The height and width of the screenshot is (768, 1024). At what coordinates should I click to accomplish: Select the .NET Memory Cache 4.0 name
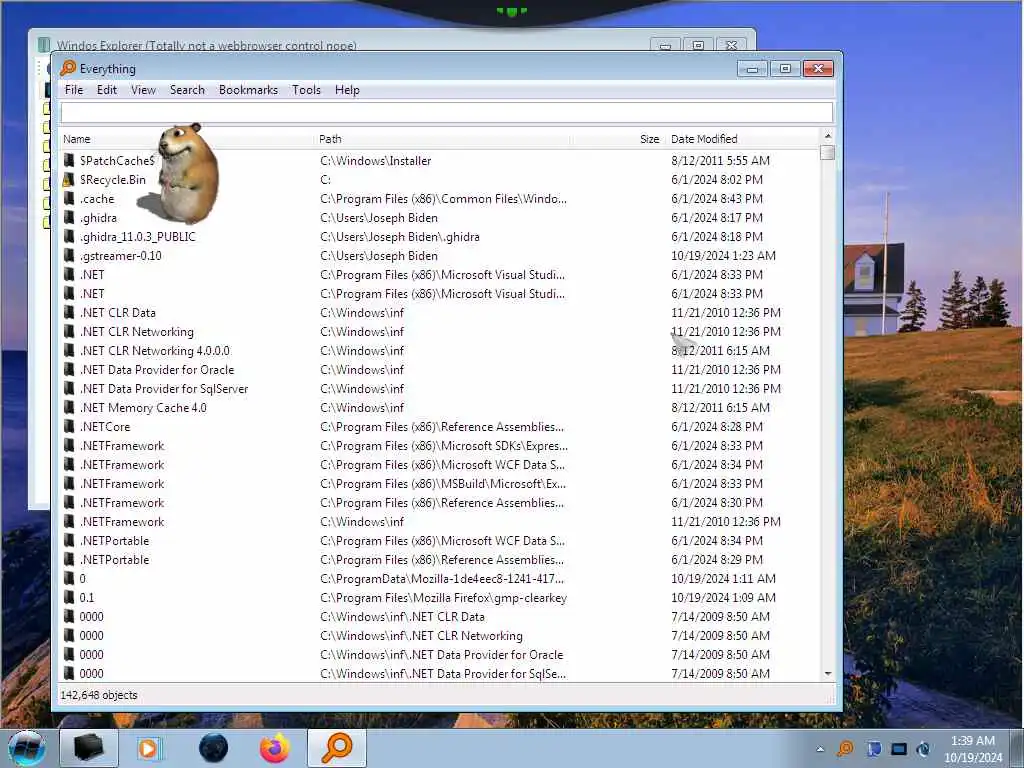point(143,408)
